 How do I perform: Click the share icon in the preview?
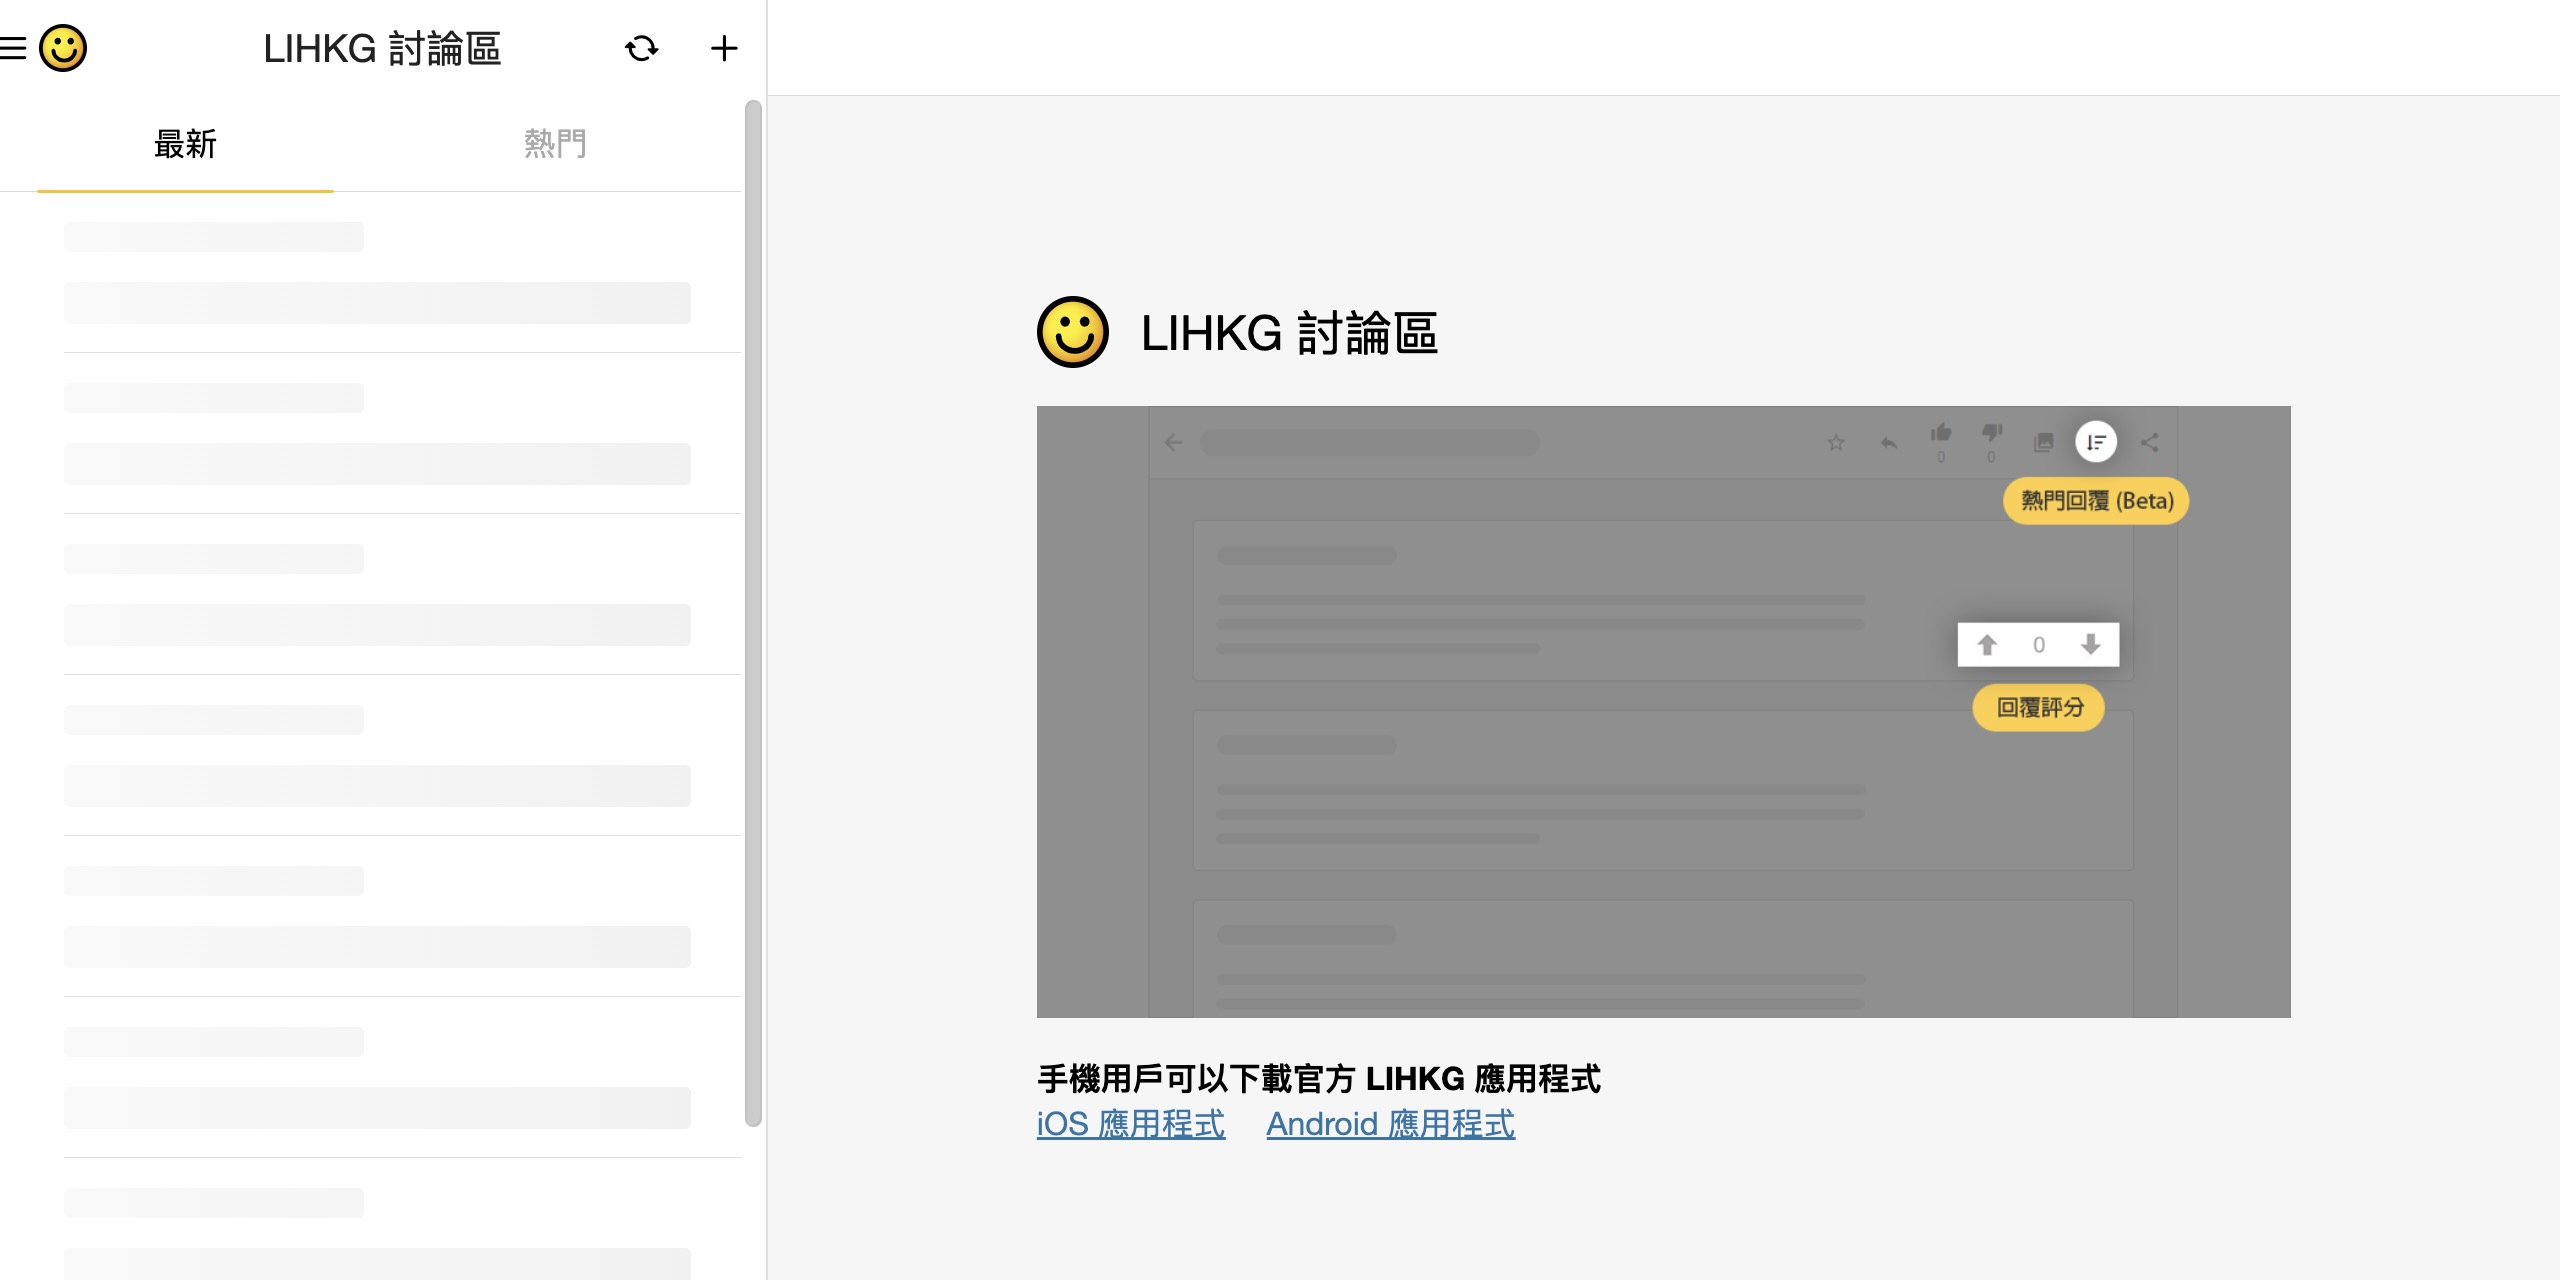point(2149,442)
